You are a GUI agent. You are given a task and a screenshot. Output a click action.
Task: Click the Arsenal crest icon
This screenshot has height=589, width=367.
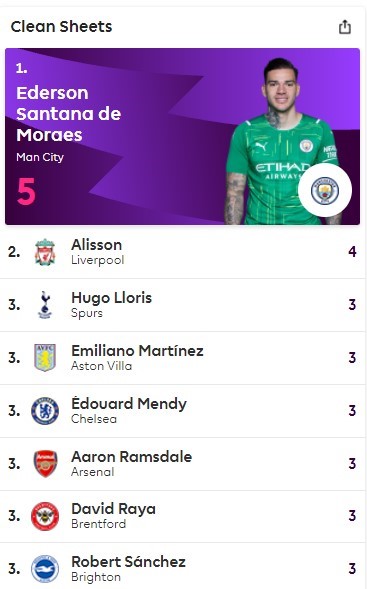coord(45,464)
